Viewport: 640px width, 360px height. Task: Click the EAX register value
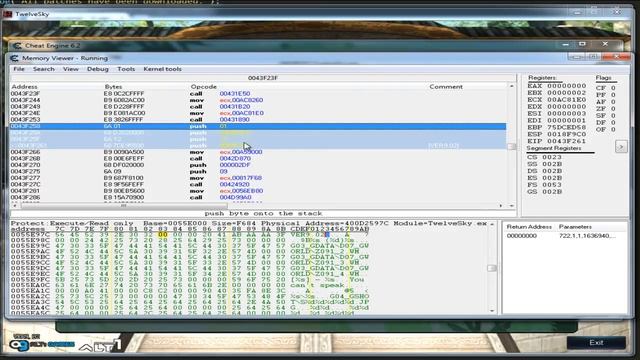tap(556, 86)
